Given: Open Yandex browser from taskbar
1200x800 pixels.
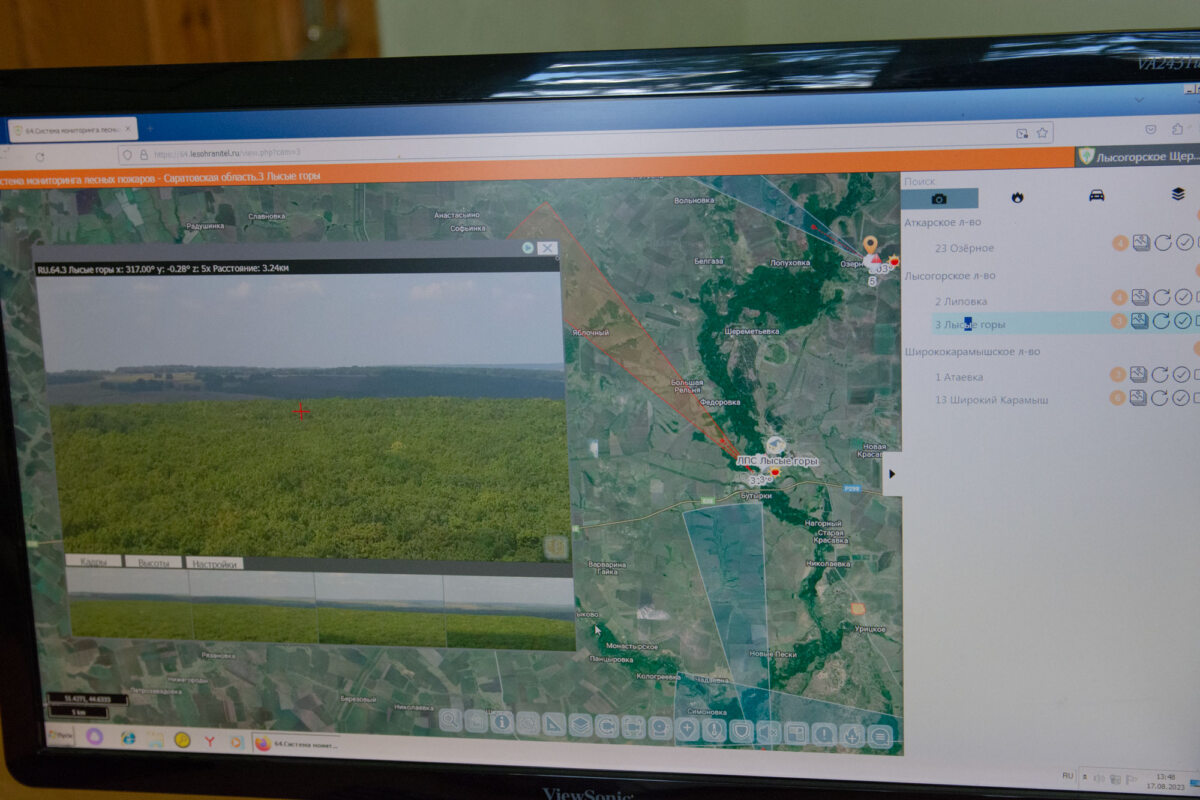Looking at the screenshot, I should coord(209,741).
